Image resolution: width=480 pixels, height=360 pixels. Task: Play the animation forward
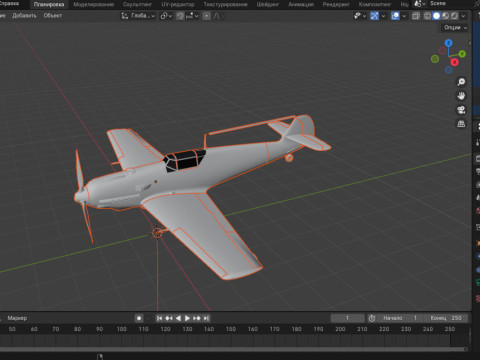coord(187,318)
